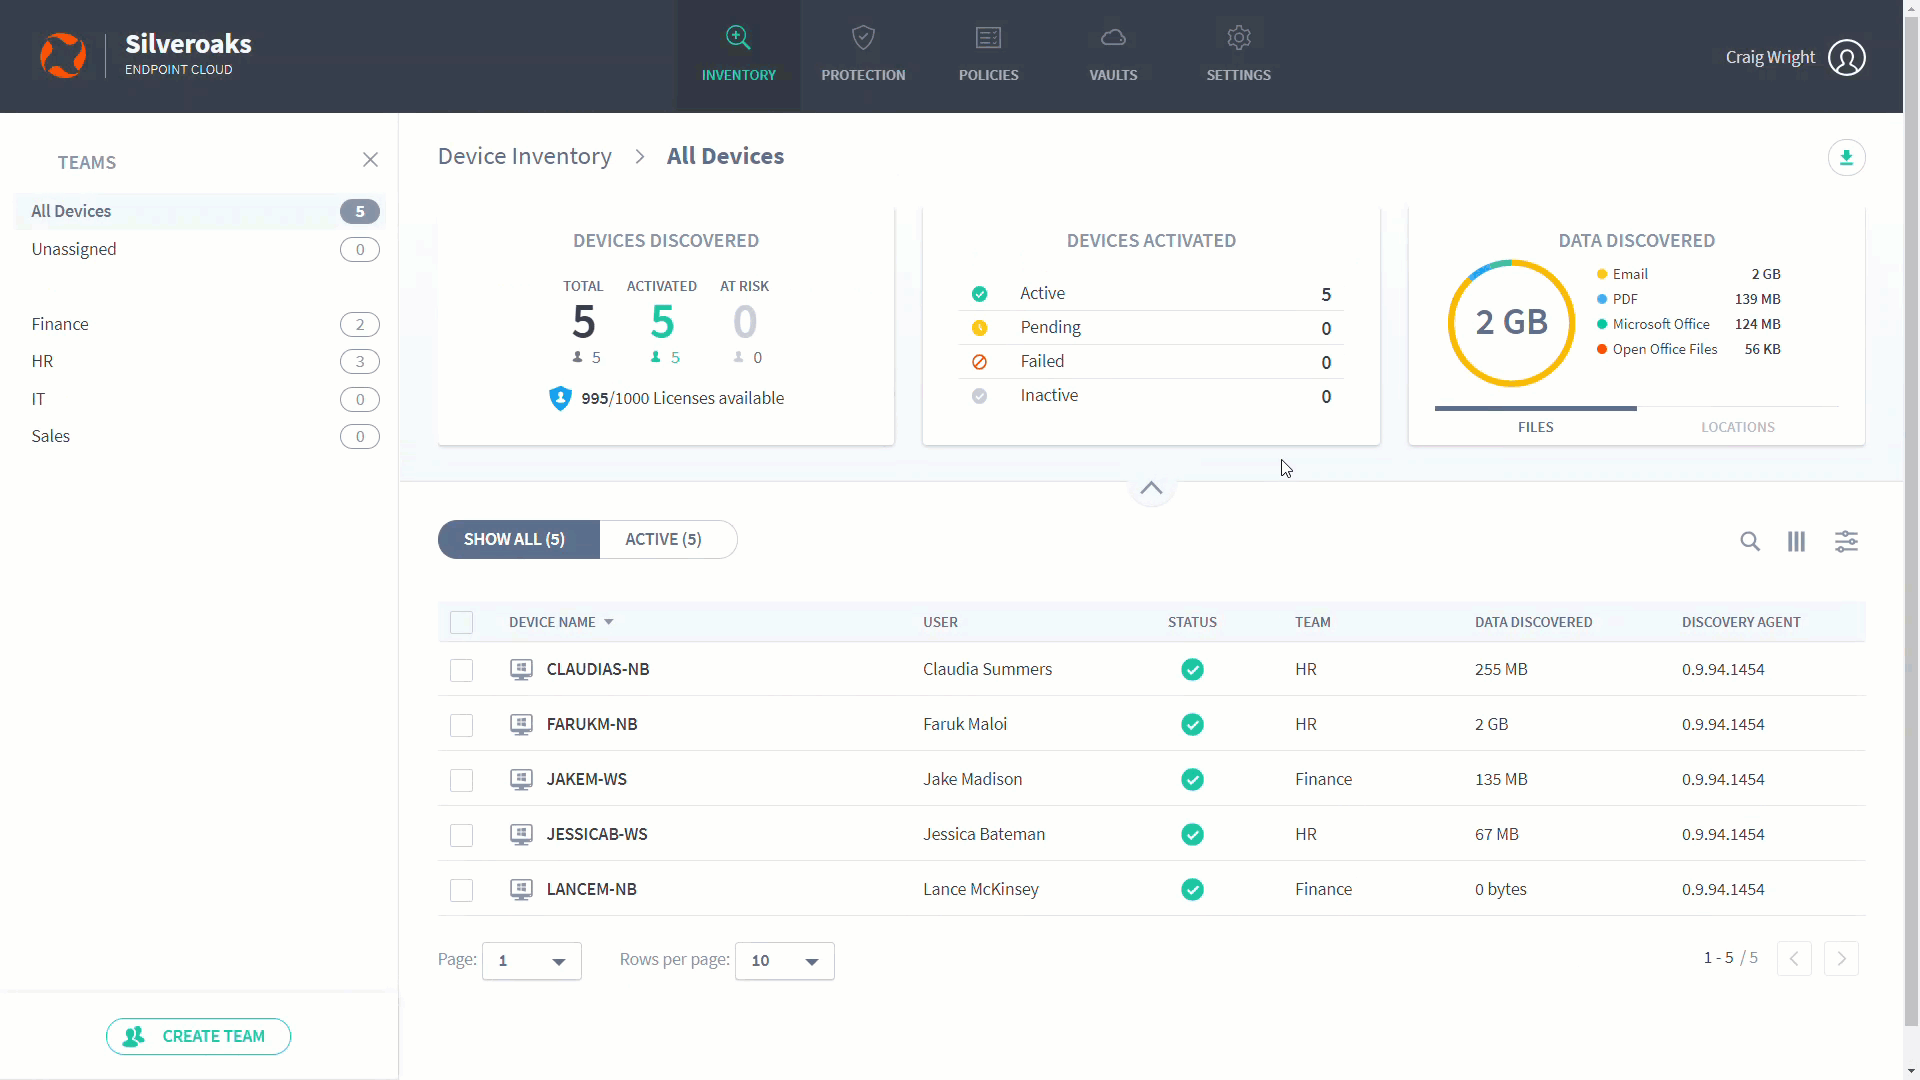Switch to the Files tab

[x=1535, y=426]
